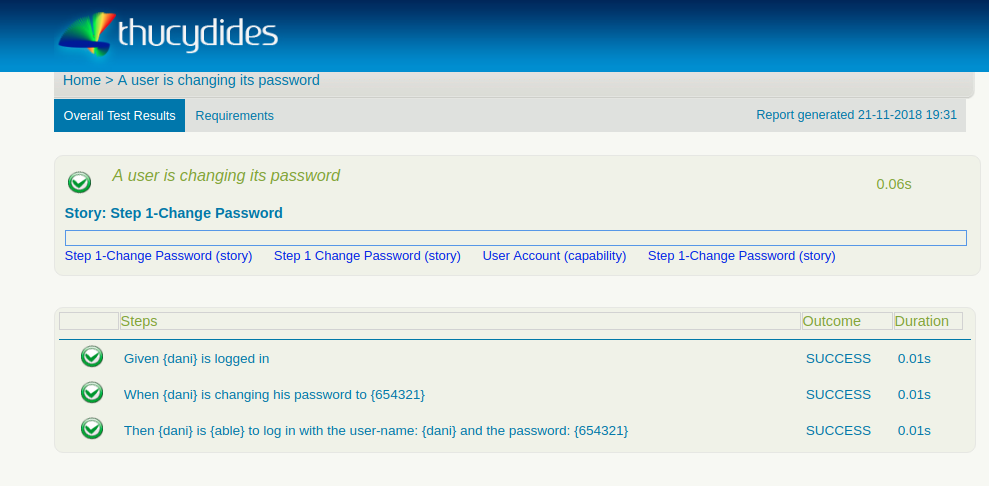Select the 'When {dani} is changing his password' step
989x486 pixels.
[274, 395]
